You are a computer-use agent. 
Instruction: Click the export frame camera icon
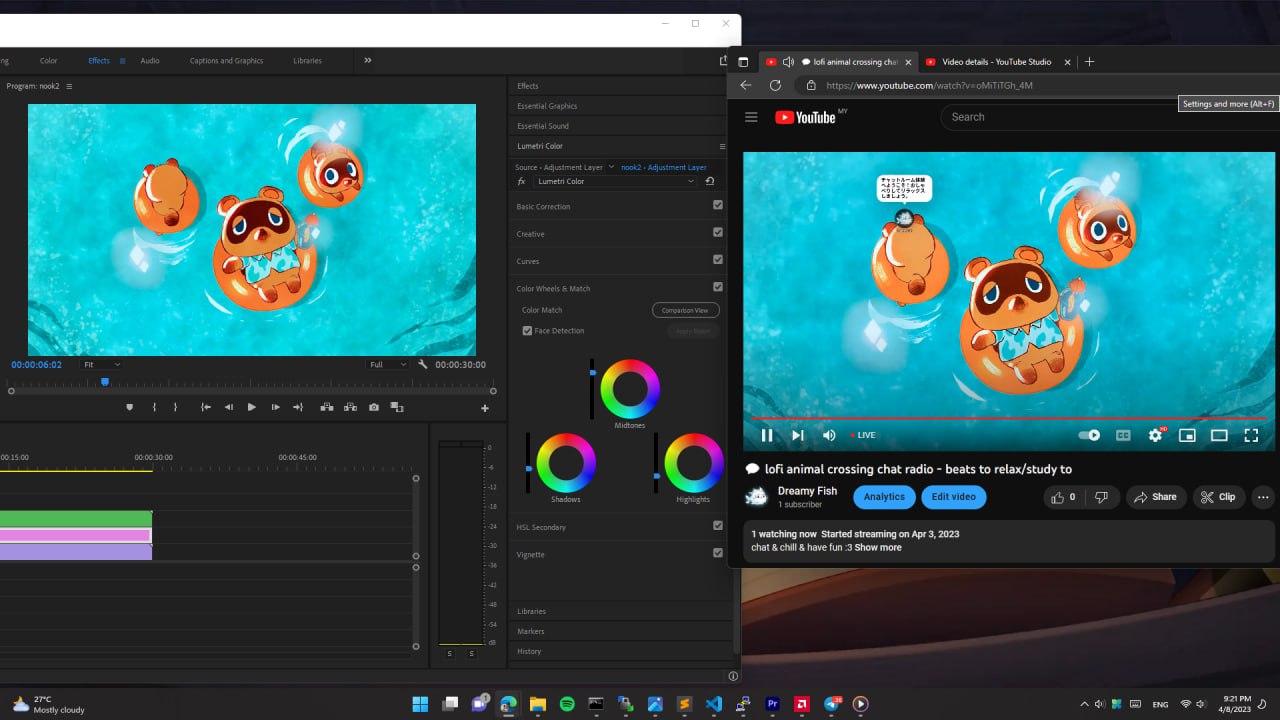[x=373, y=407]
